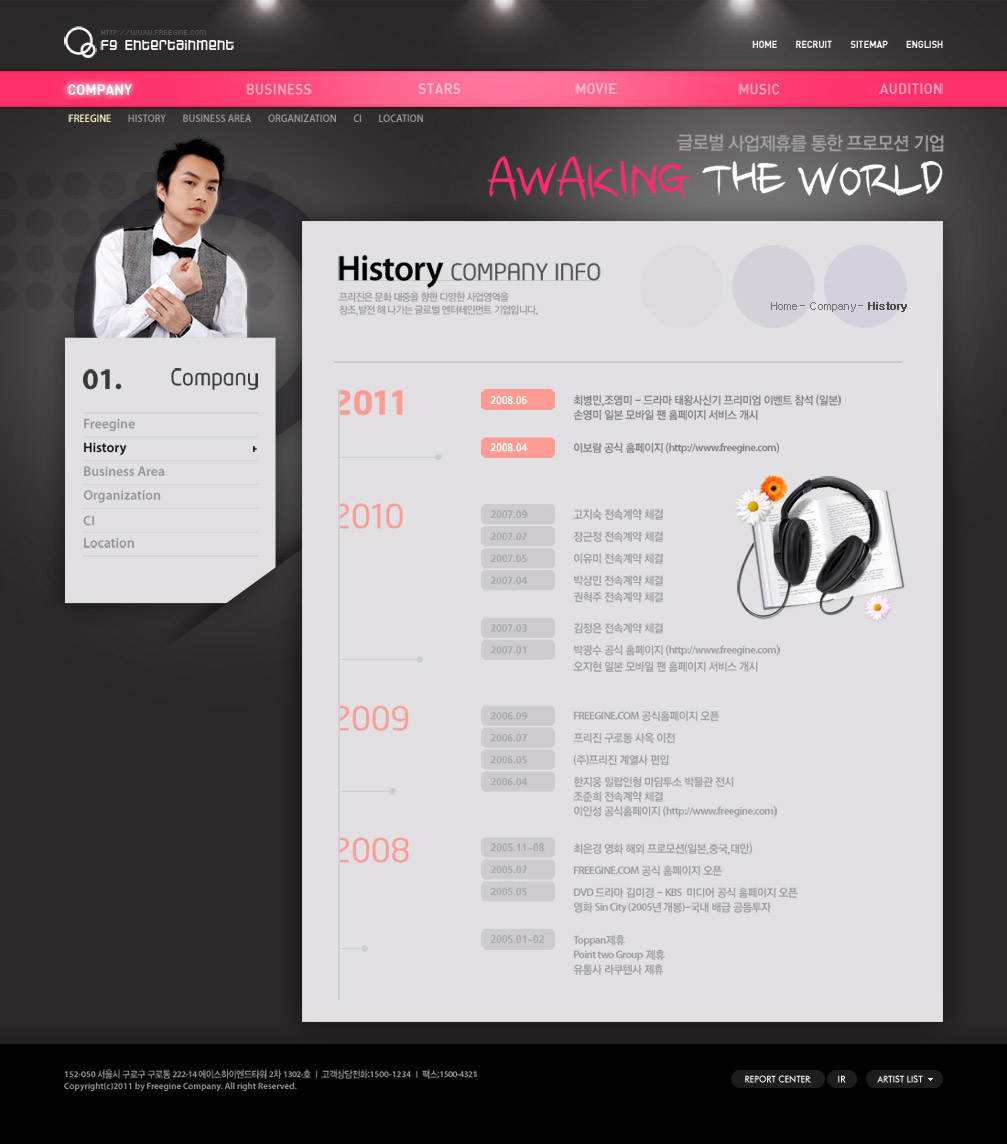
Task: Open the SITEMAP link
Action: pyautogui.click(x=868, y=45)
